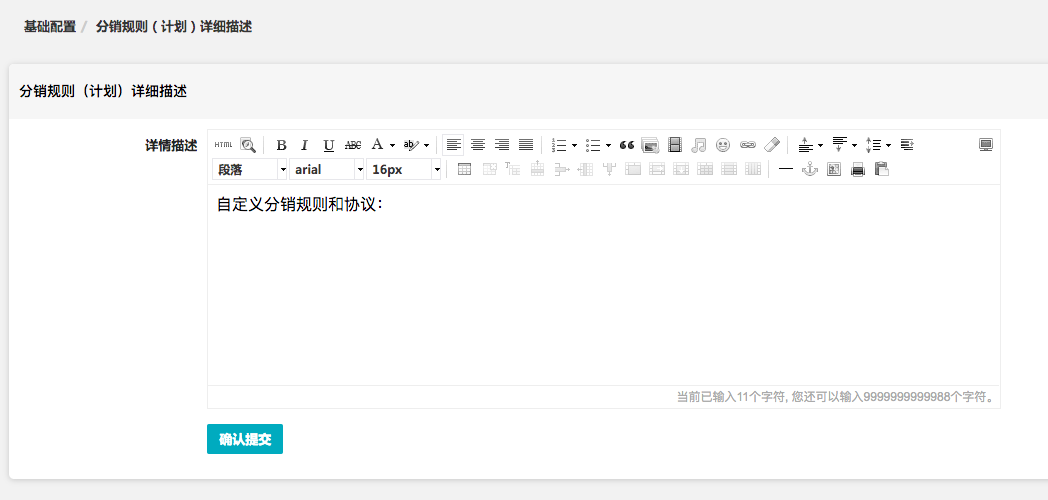The height and width of the screenshot is (500, 1048).
Task: Insert an anchor
Action: 809,169
